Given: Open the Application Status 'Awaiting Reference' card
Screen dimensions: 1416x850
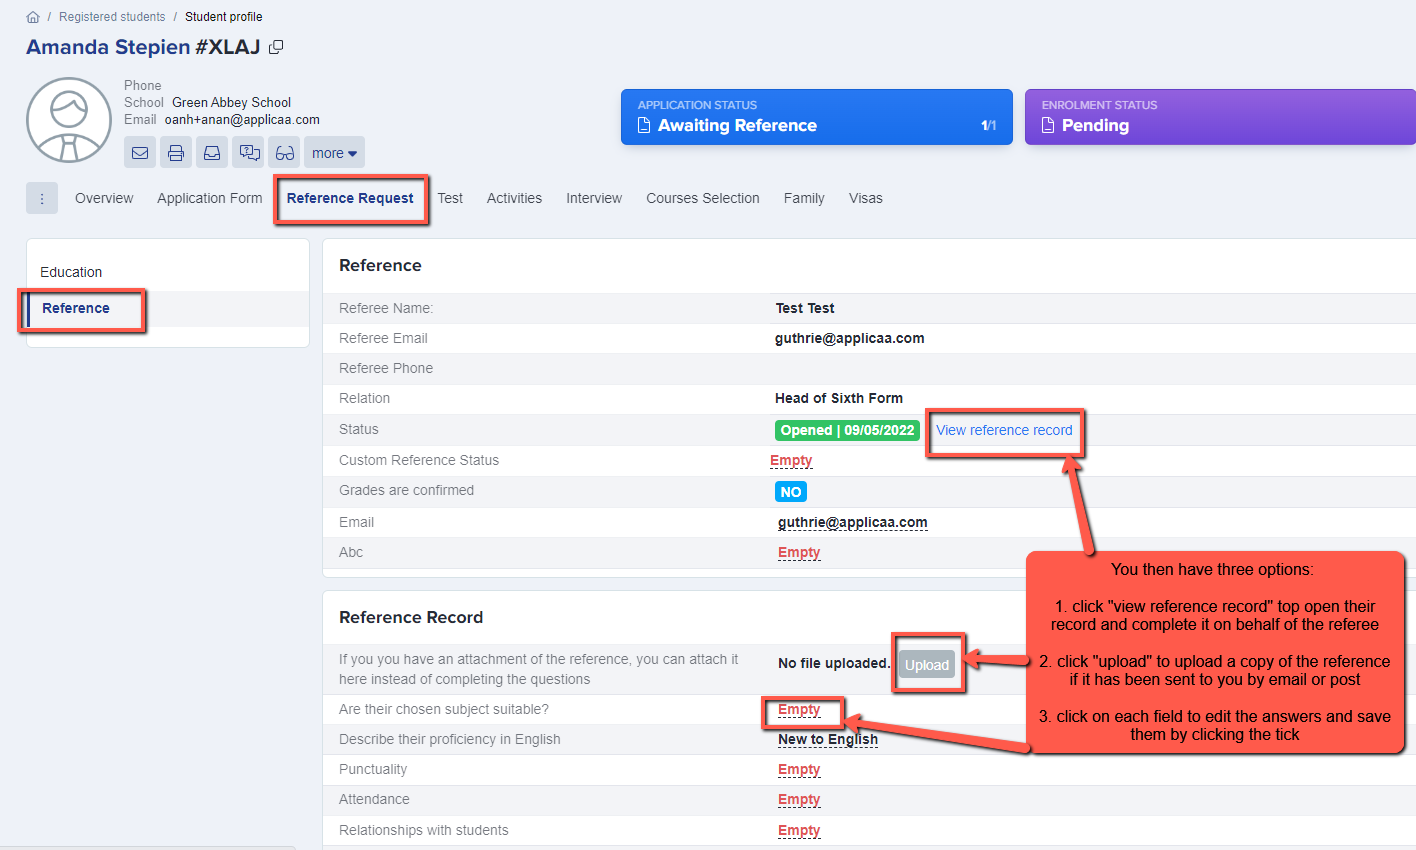Looking at the screenshot, I should point(817,117).
